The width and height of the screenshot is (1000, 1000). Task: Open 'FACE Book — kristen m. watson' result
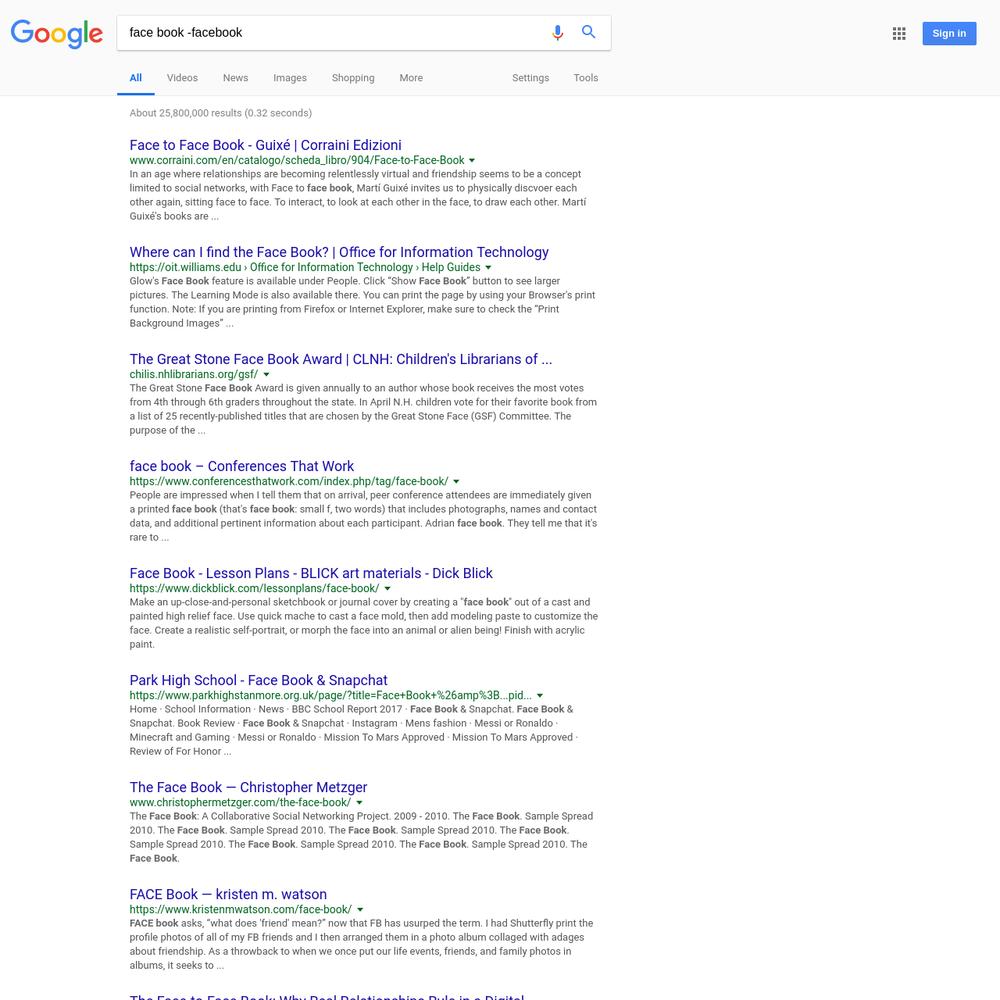click(x=228, y=895)
